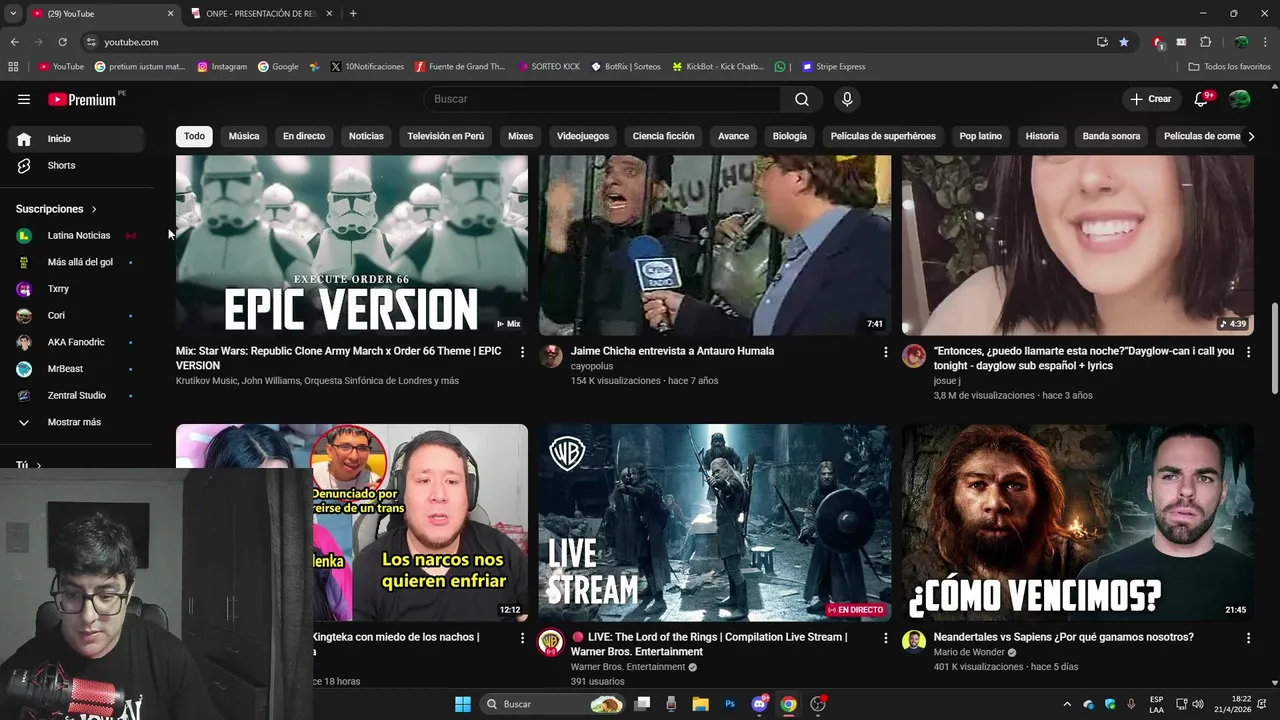This screenshot has width=1280, height=720.
Task: Open Chrome's tab search dropdown
Action: pyautogui.click(x=13, y=14)
